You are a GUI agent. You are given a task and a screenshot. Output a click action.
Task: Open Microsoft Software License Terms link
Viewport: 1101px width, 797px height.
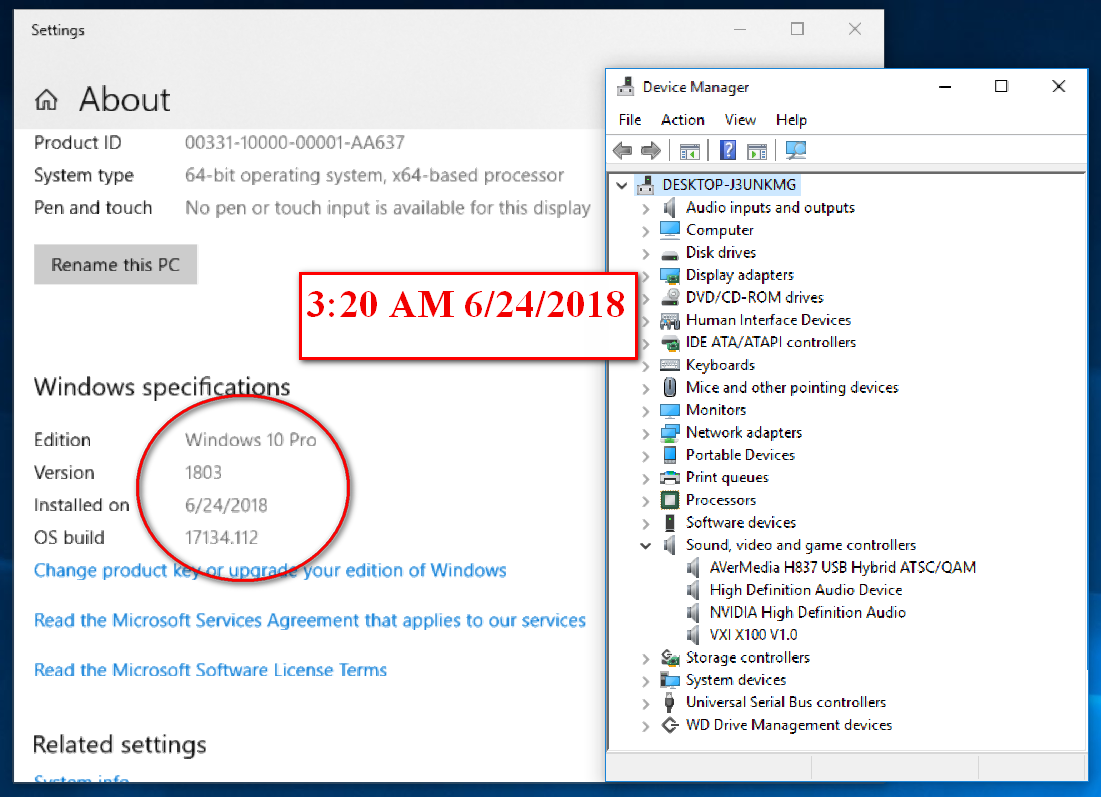pyautogui.click(x=211, y=670)
